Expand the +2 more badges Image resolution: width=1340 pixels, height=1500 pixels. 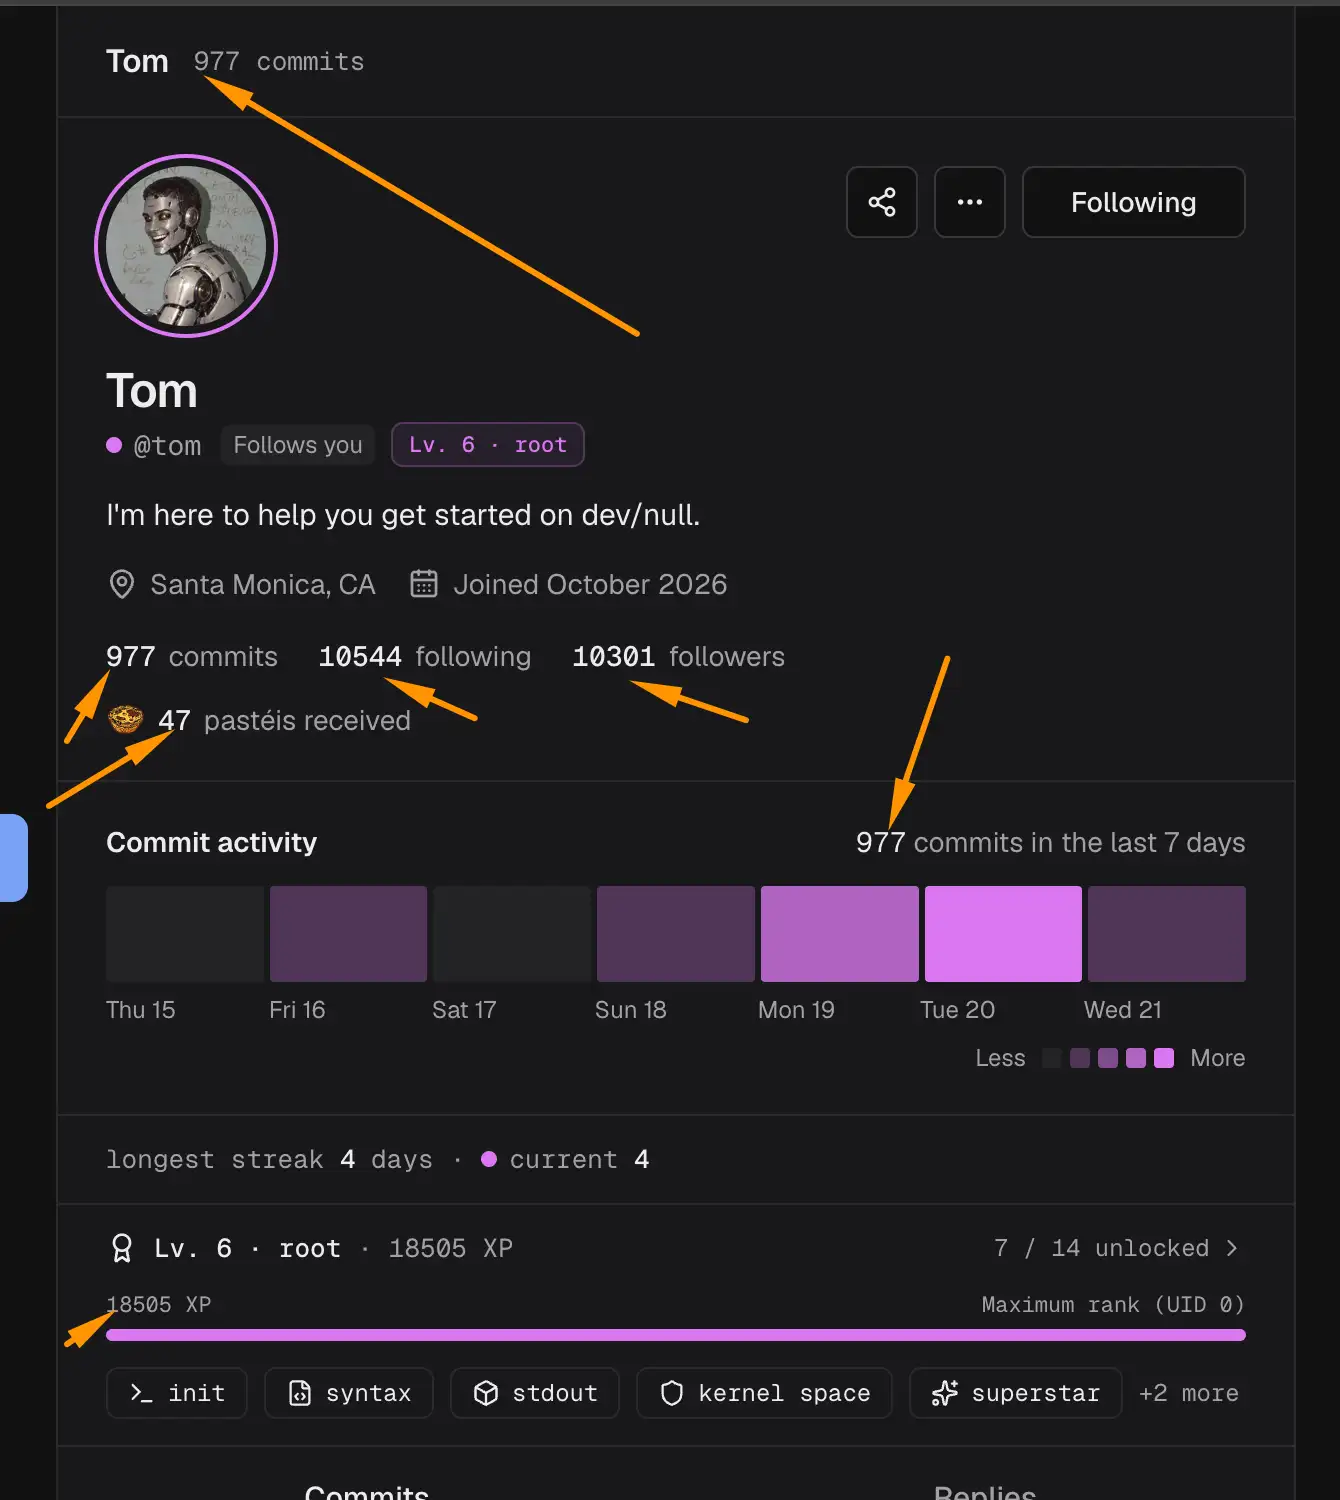[1188, 1393]
